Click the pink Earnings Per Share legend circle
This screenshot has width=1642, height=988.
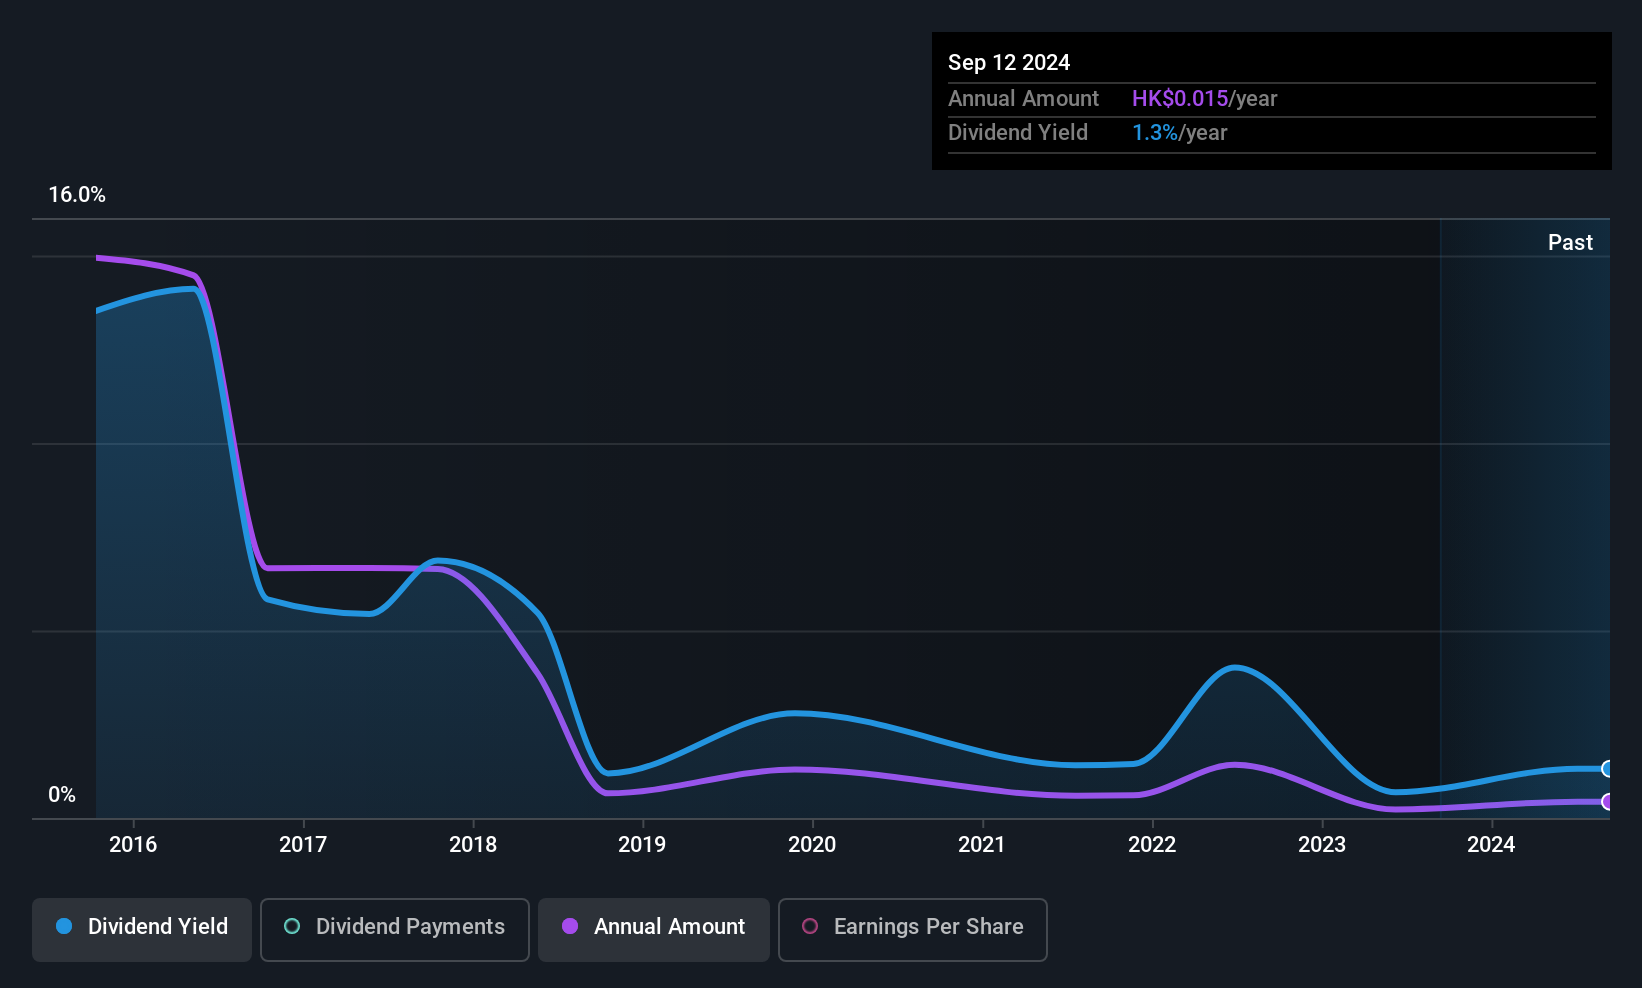(810, 926)
